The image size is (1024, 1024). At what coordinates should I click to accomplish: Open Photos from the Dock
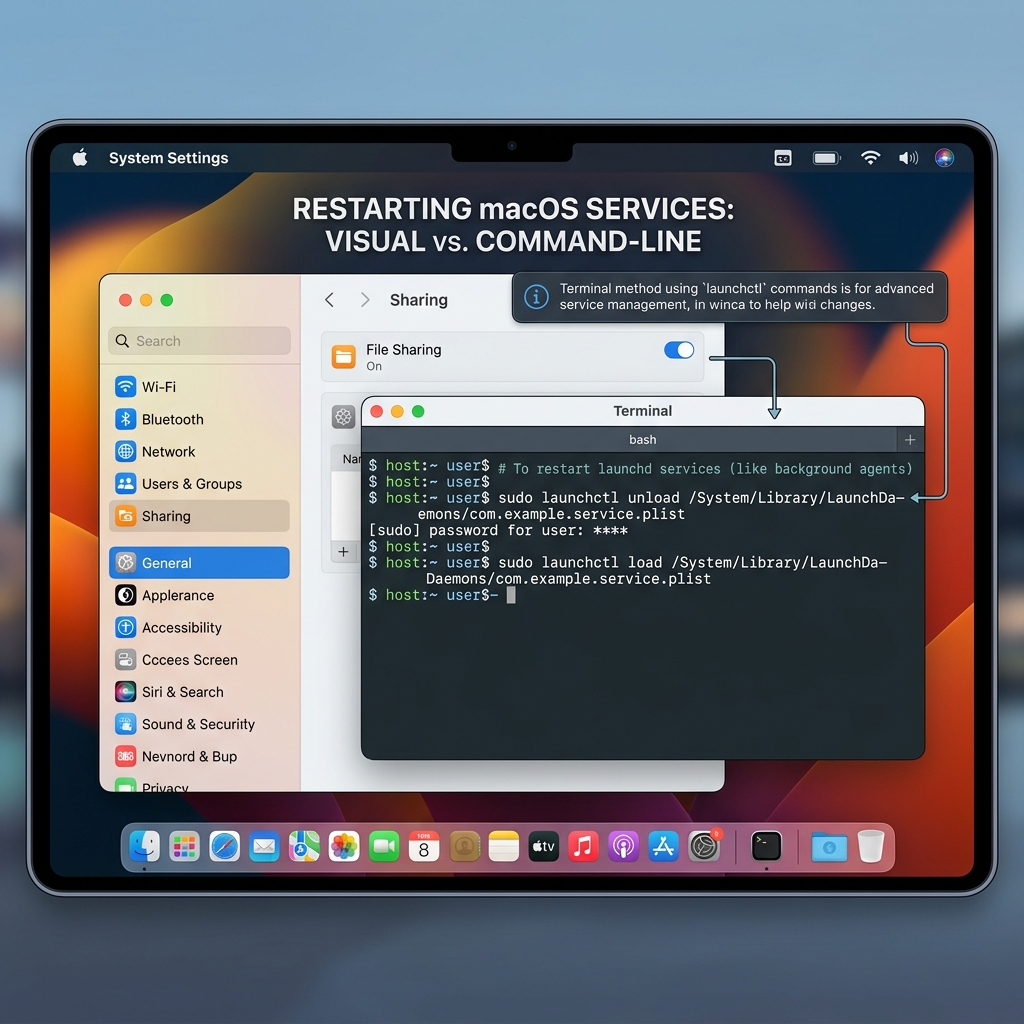pyautogui.click(x=344, y=847)
